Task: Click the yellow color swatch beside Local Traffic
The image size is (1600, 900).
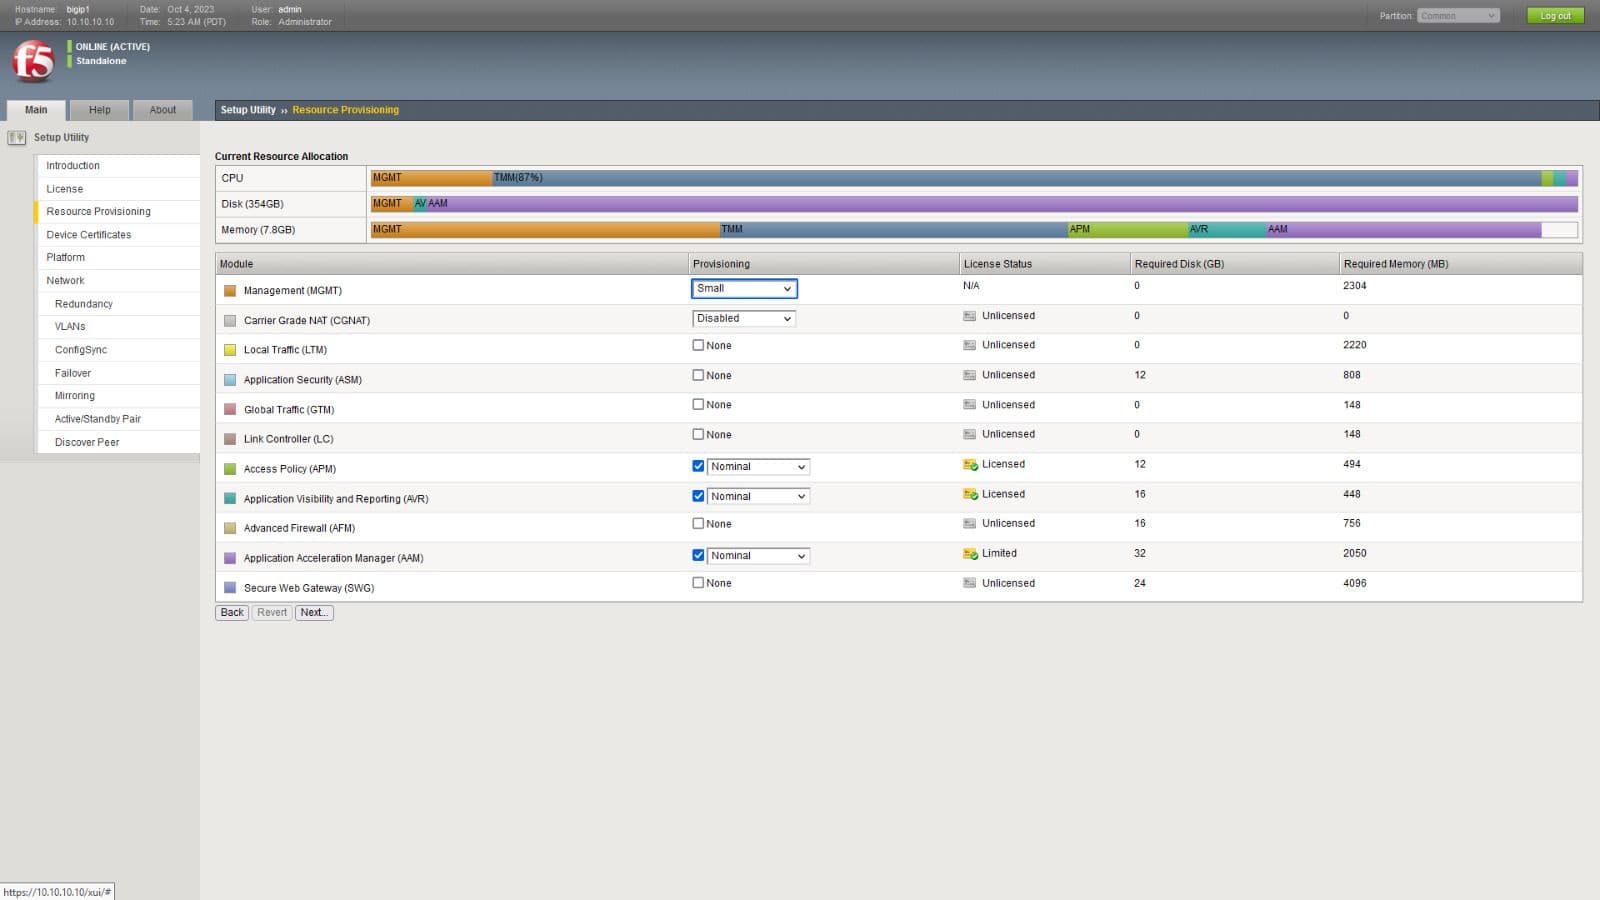Action: coord(230,349)
